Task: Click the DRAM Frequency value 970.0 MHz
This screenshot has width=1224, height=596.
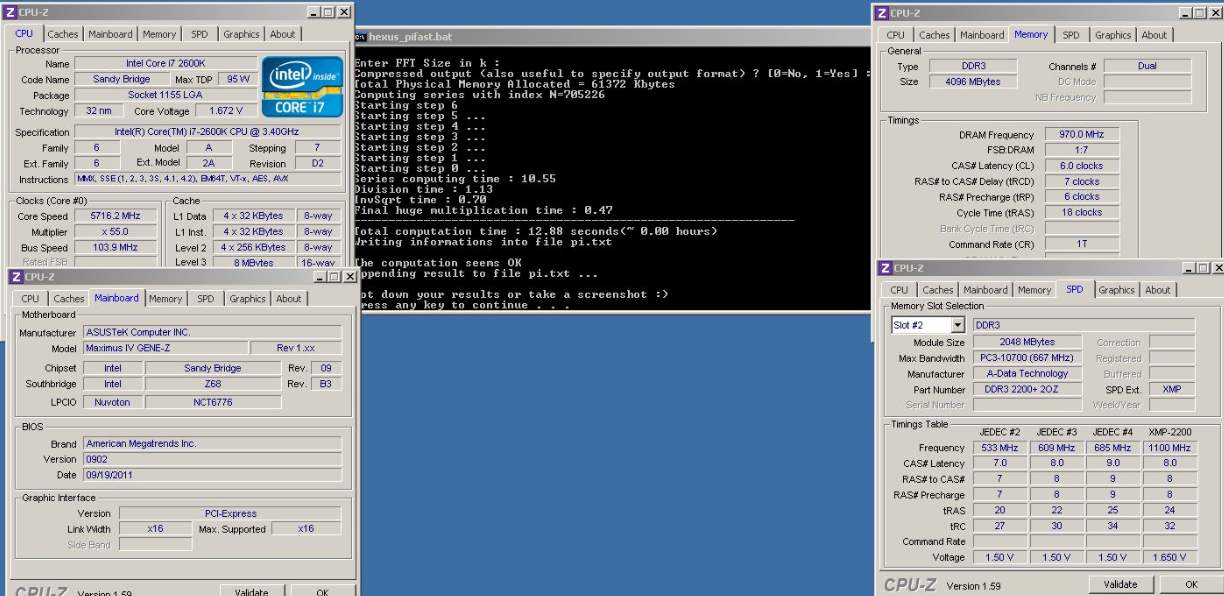Action: [x=1082, y=134]
